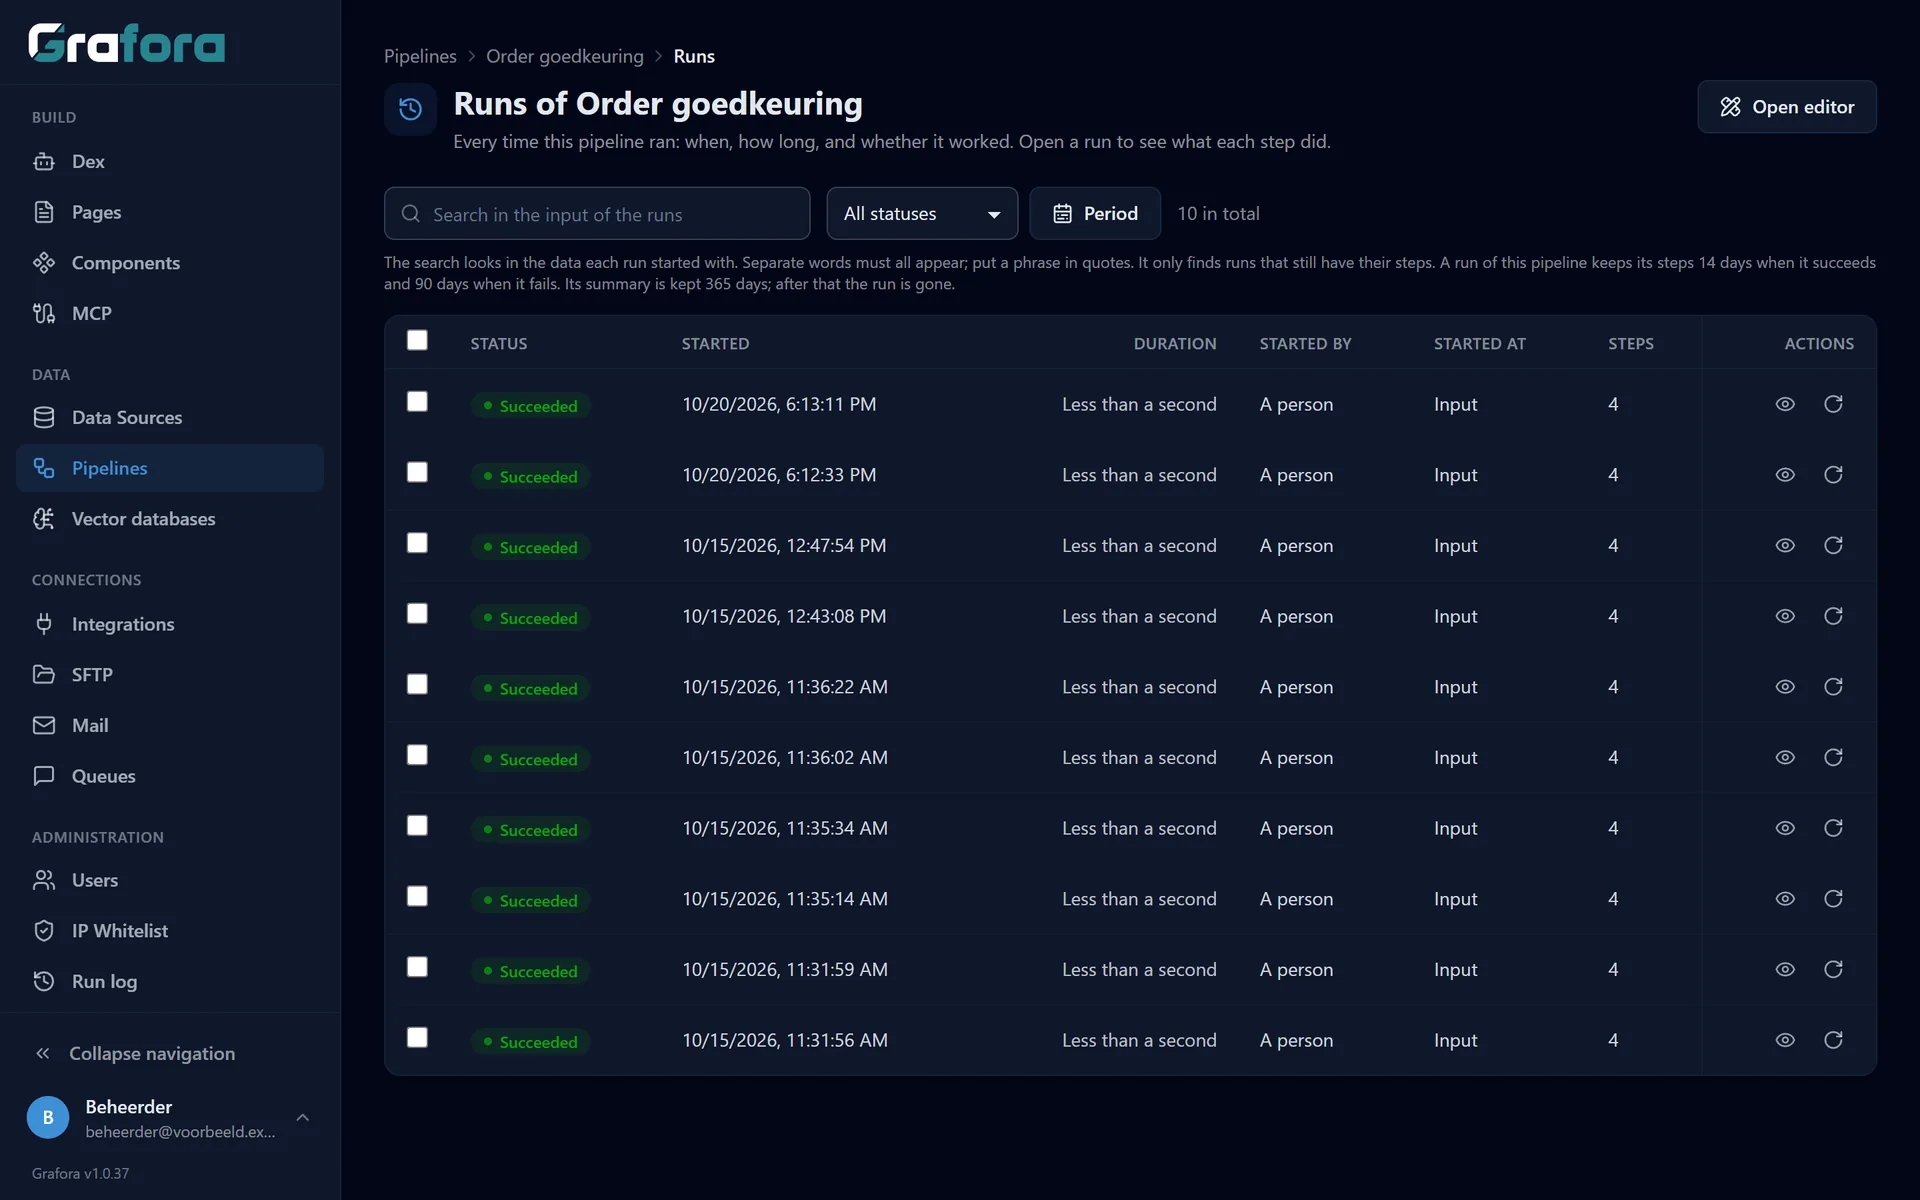The image size is (1920, 1200).
Task: Open MCP in the sidebar
Action: coord(170,313)
